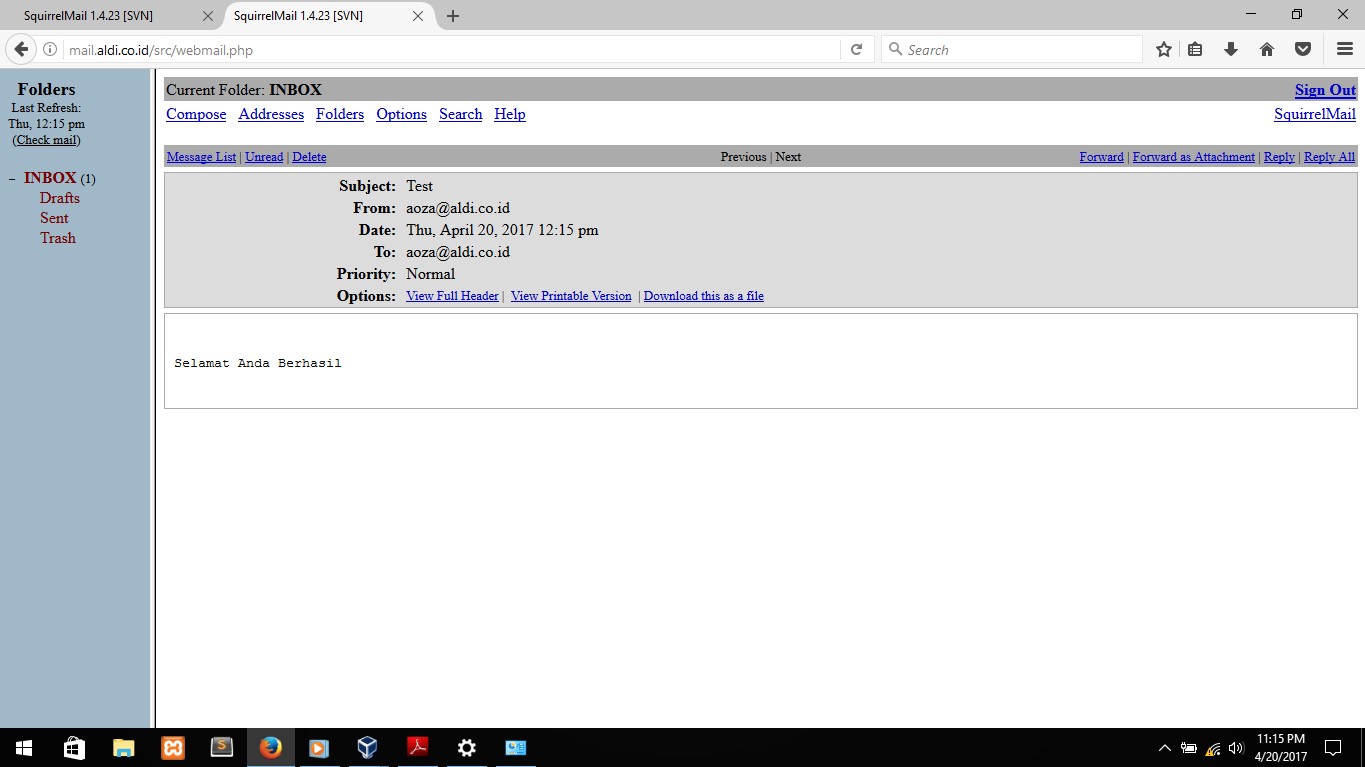This screenshot has height=767, width=1365.
Task: Open site information icon in address bar
Action: tap(50, 50)
